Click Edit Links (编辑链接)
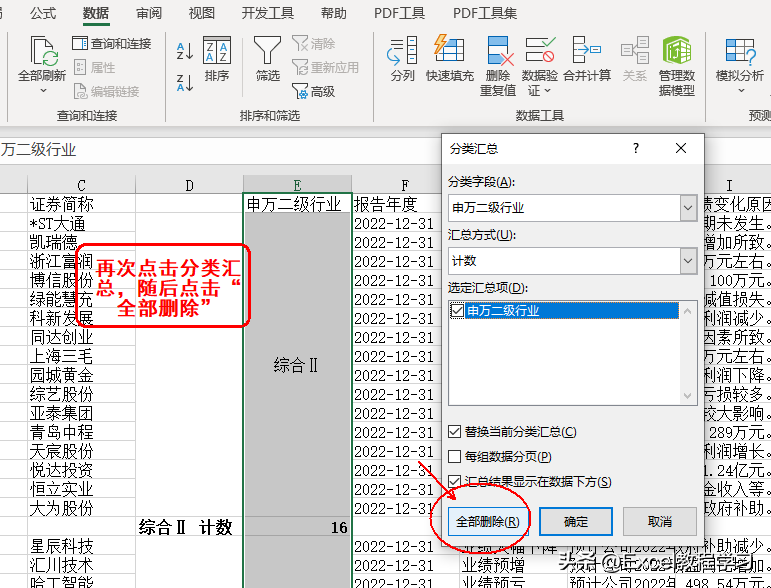 106,91
